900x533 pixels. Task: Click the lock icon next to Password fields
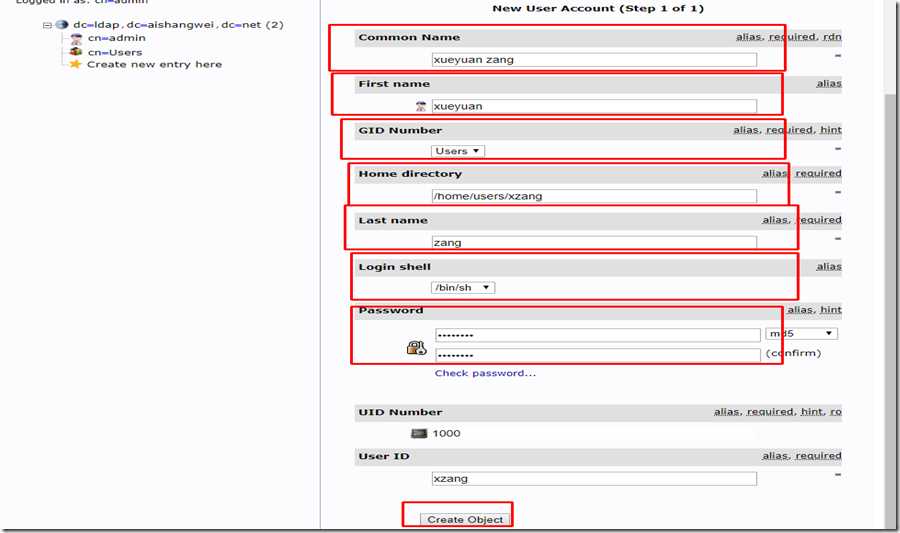click(416, 347)
